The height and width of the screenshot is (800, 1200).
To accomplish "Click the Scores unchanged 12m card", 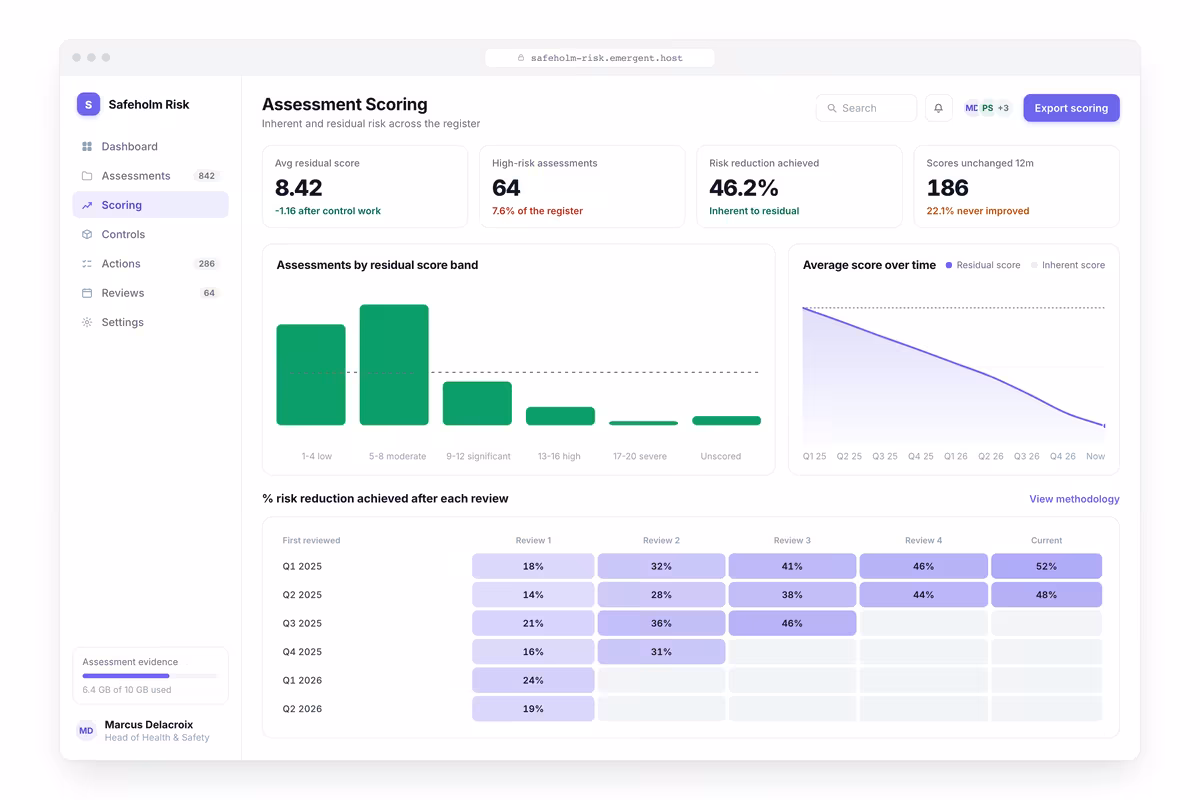I will pyautogui.click(x=1016, y=187).
